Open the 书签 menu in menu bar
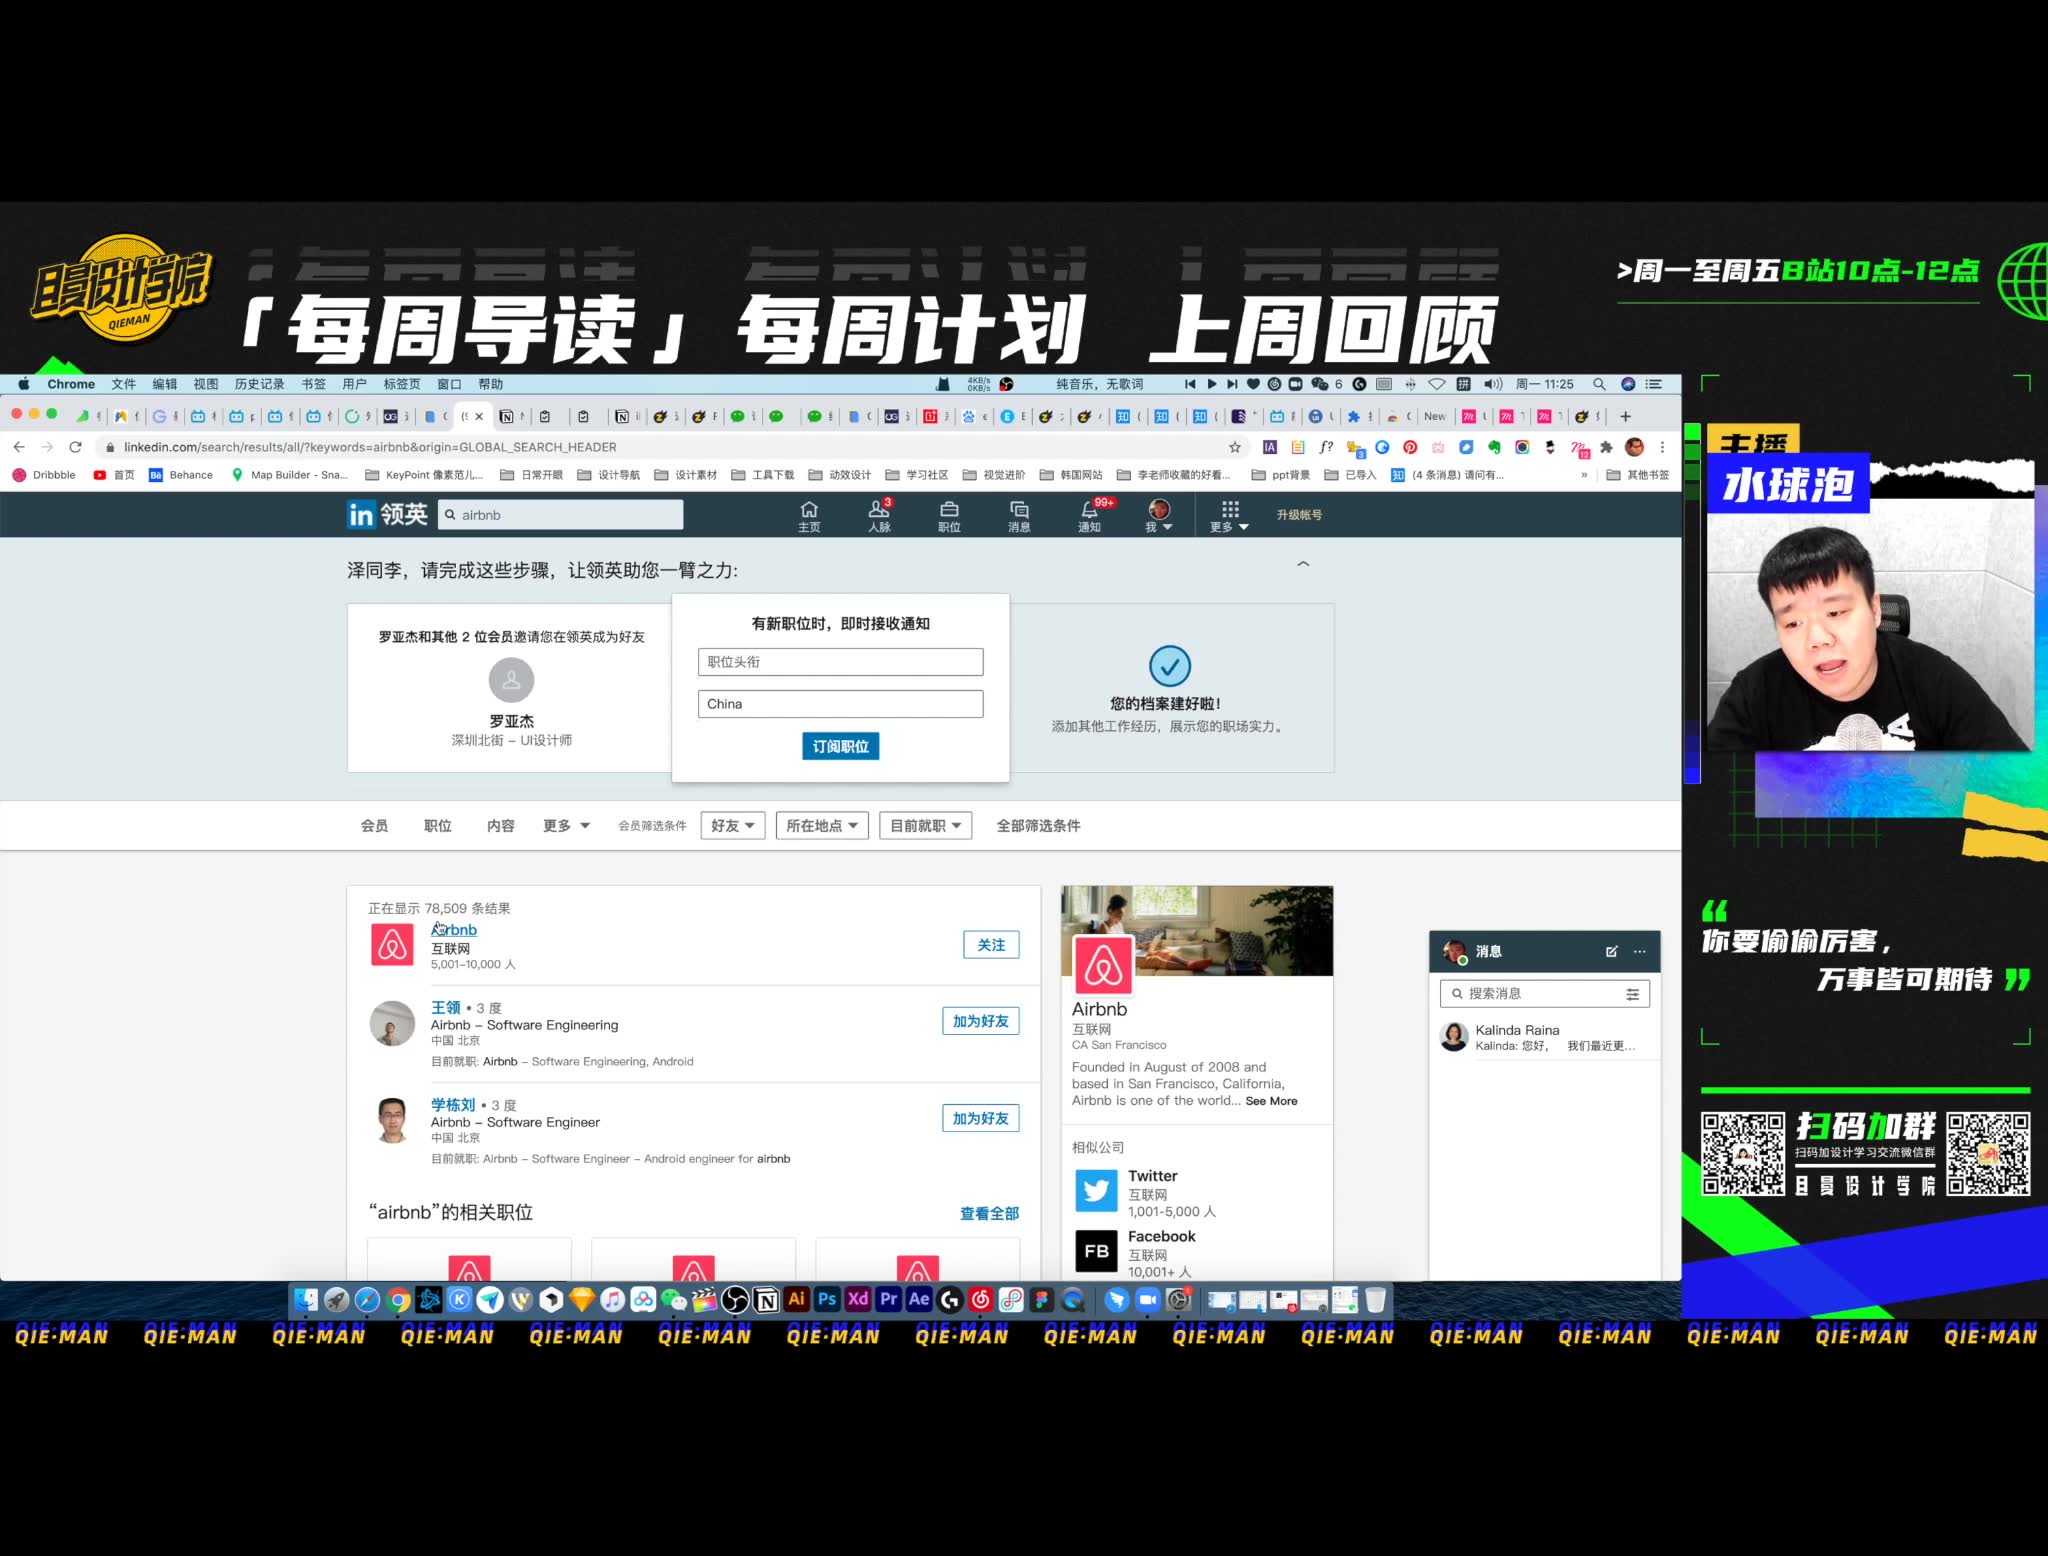This screenshot has height=1556, width=2048. [x=313, y=384]
